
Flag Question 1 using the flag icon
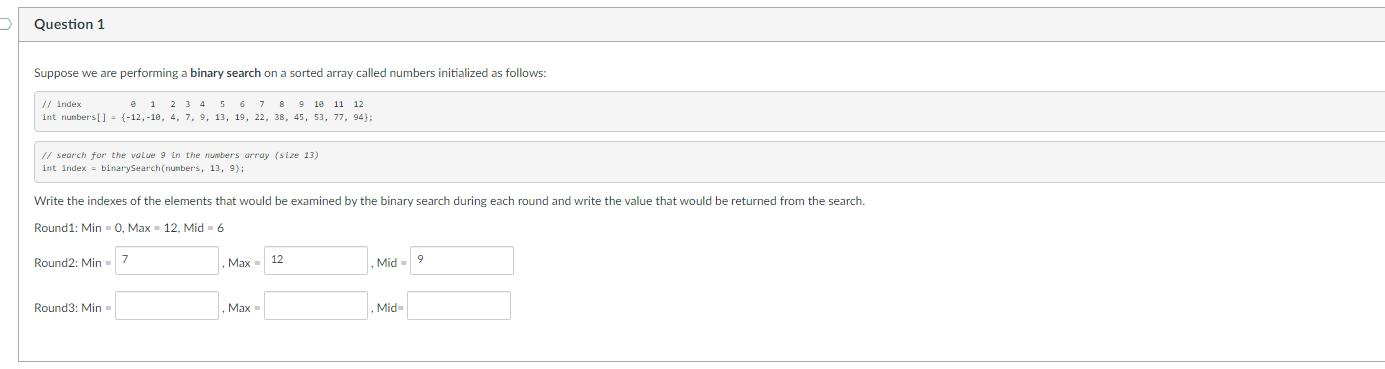coord(4,25)
